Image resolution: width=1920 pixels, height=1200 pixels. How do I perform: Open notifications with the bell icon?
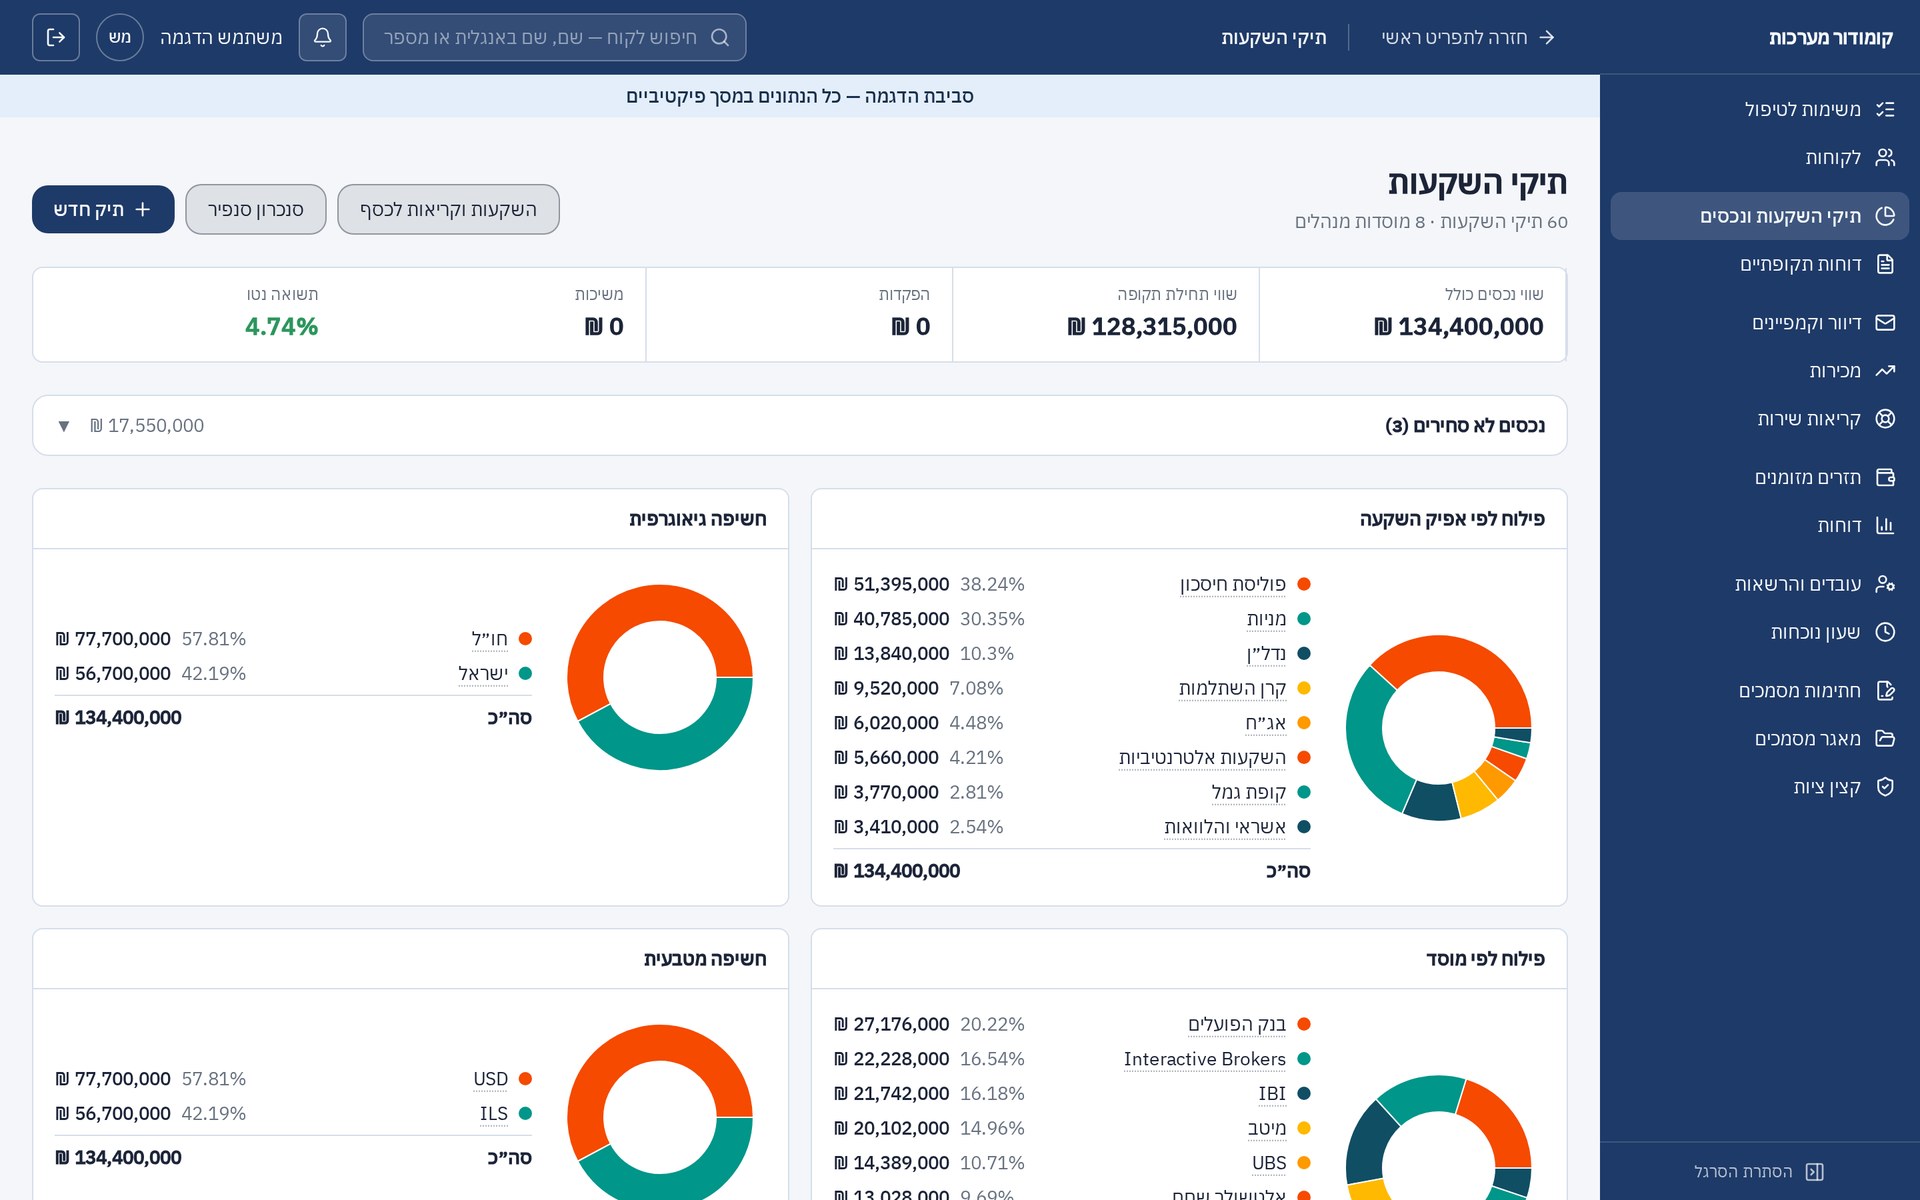(x=322, y=37)
